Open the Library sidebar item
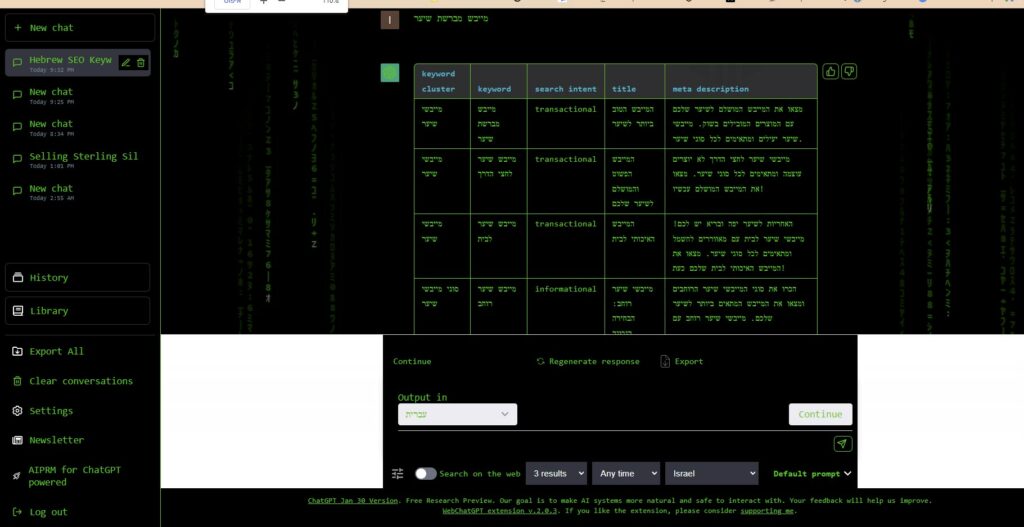 [78, 311]
